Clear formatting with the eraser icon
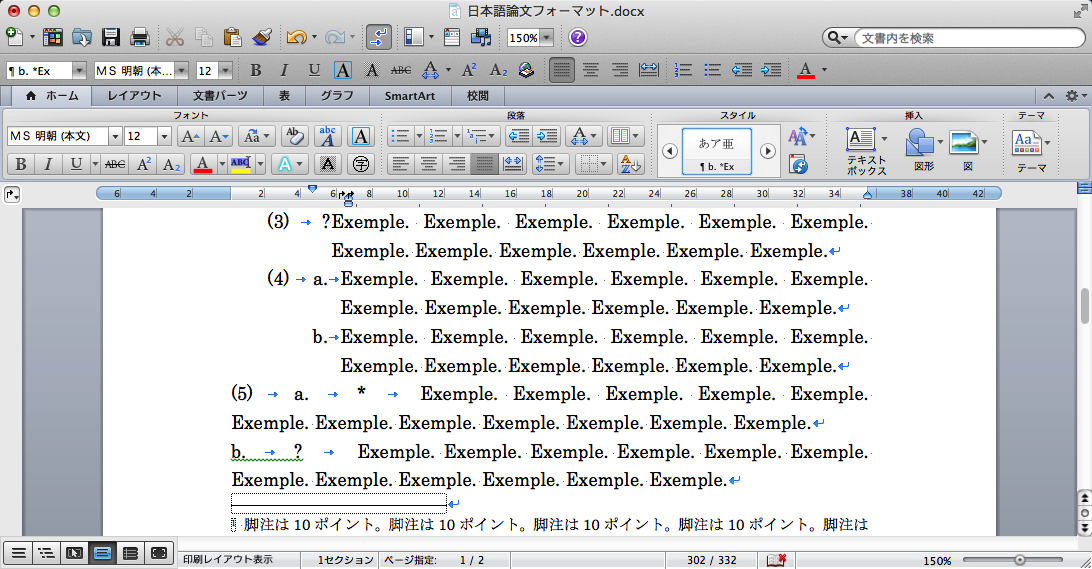Image resolution: width=1092 pixels, height=569 pixels. [295, 137]
